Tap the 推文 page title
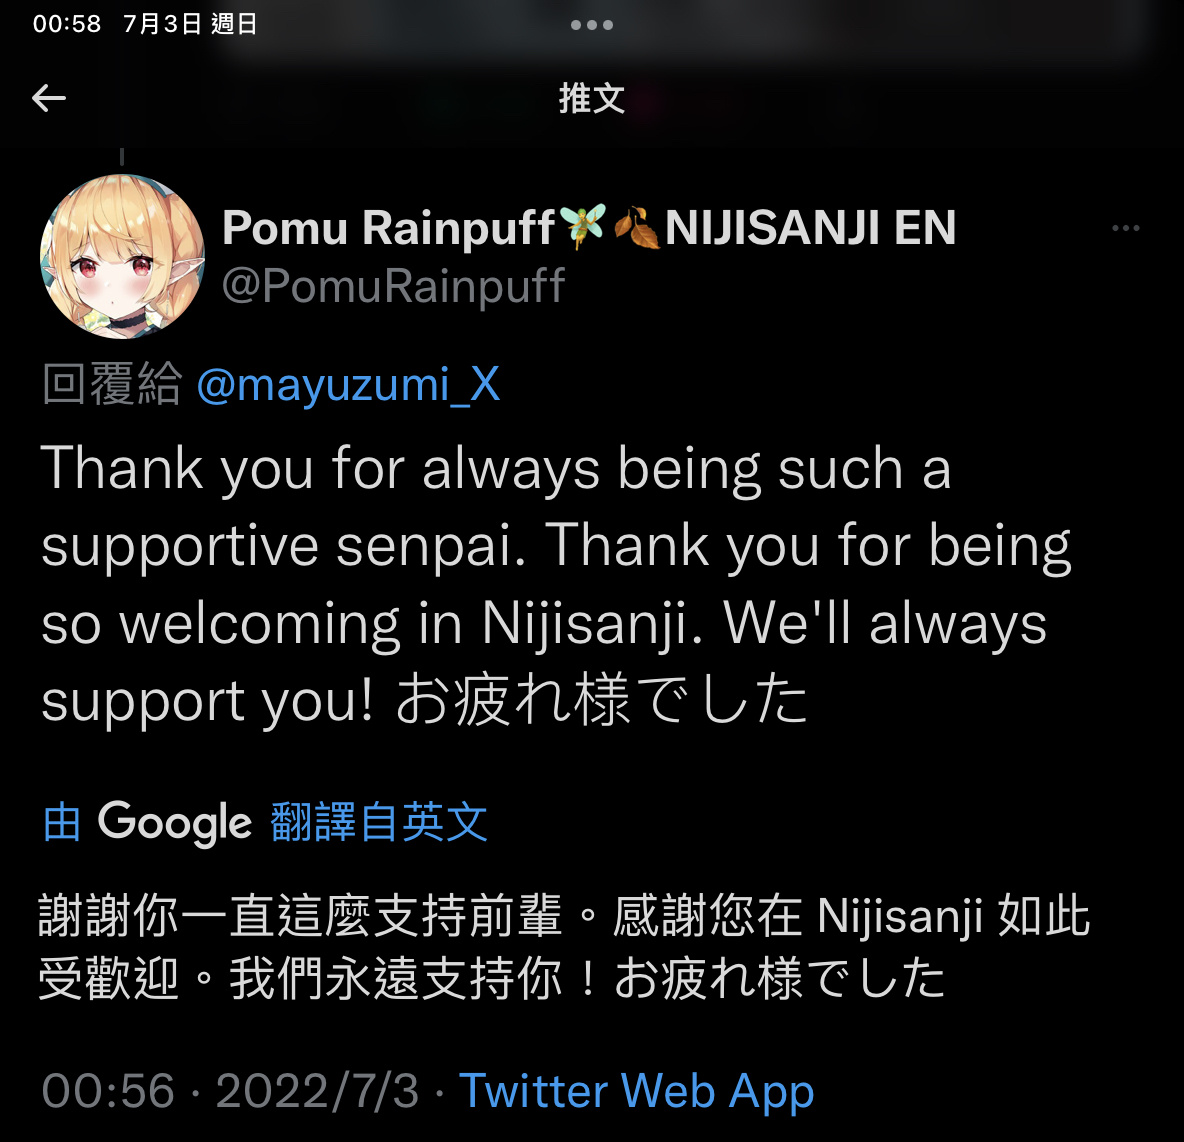 (x=592, y=98)
